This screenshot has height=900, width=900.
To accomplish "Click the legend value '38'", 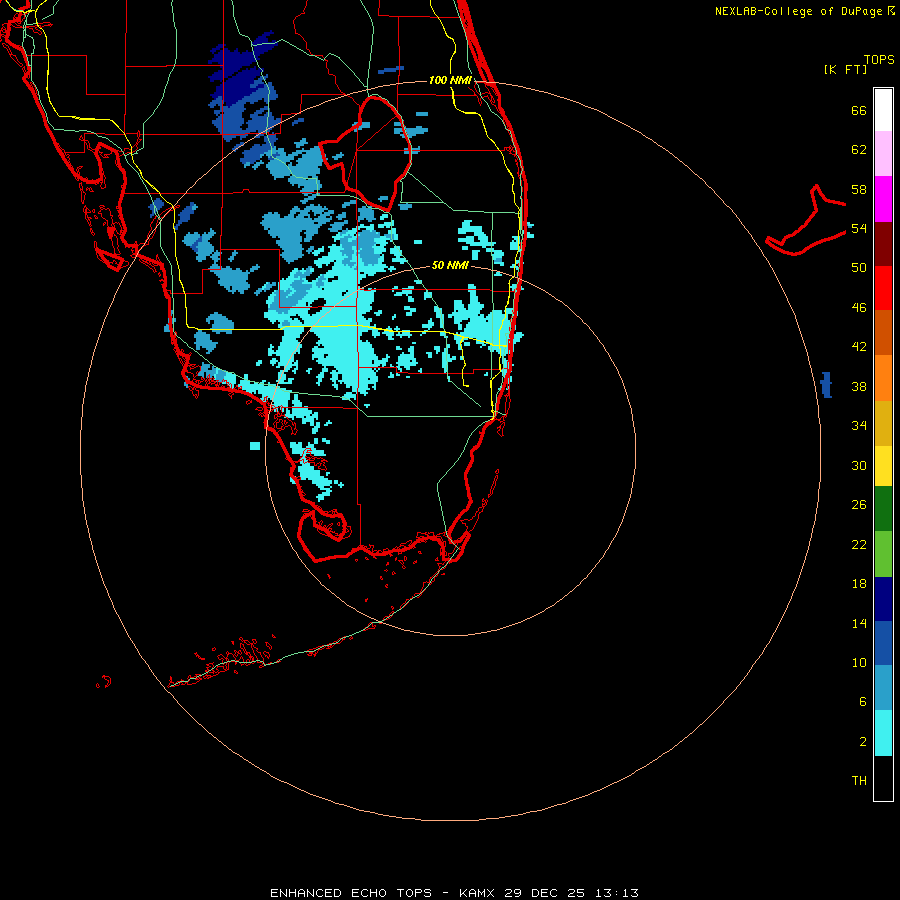I will 859,386.
